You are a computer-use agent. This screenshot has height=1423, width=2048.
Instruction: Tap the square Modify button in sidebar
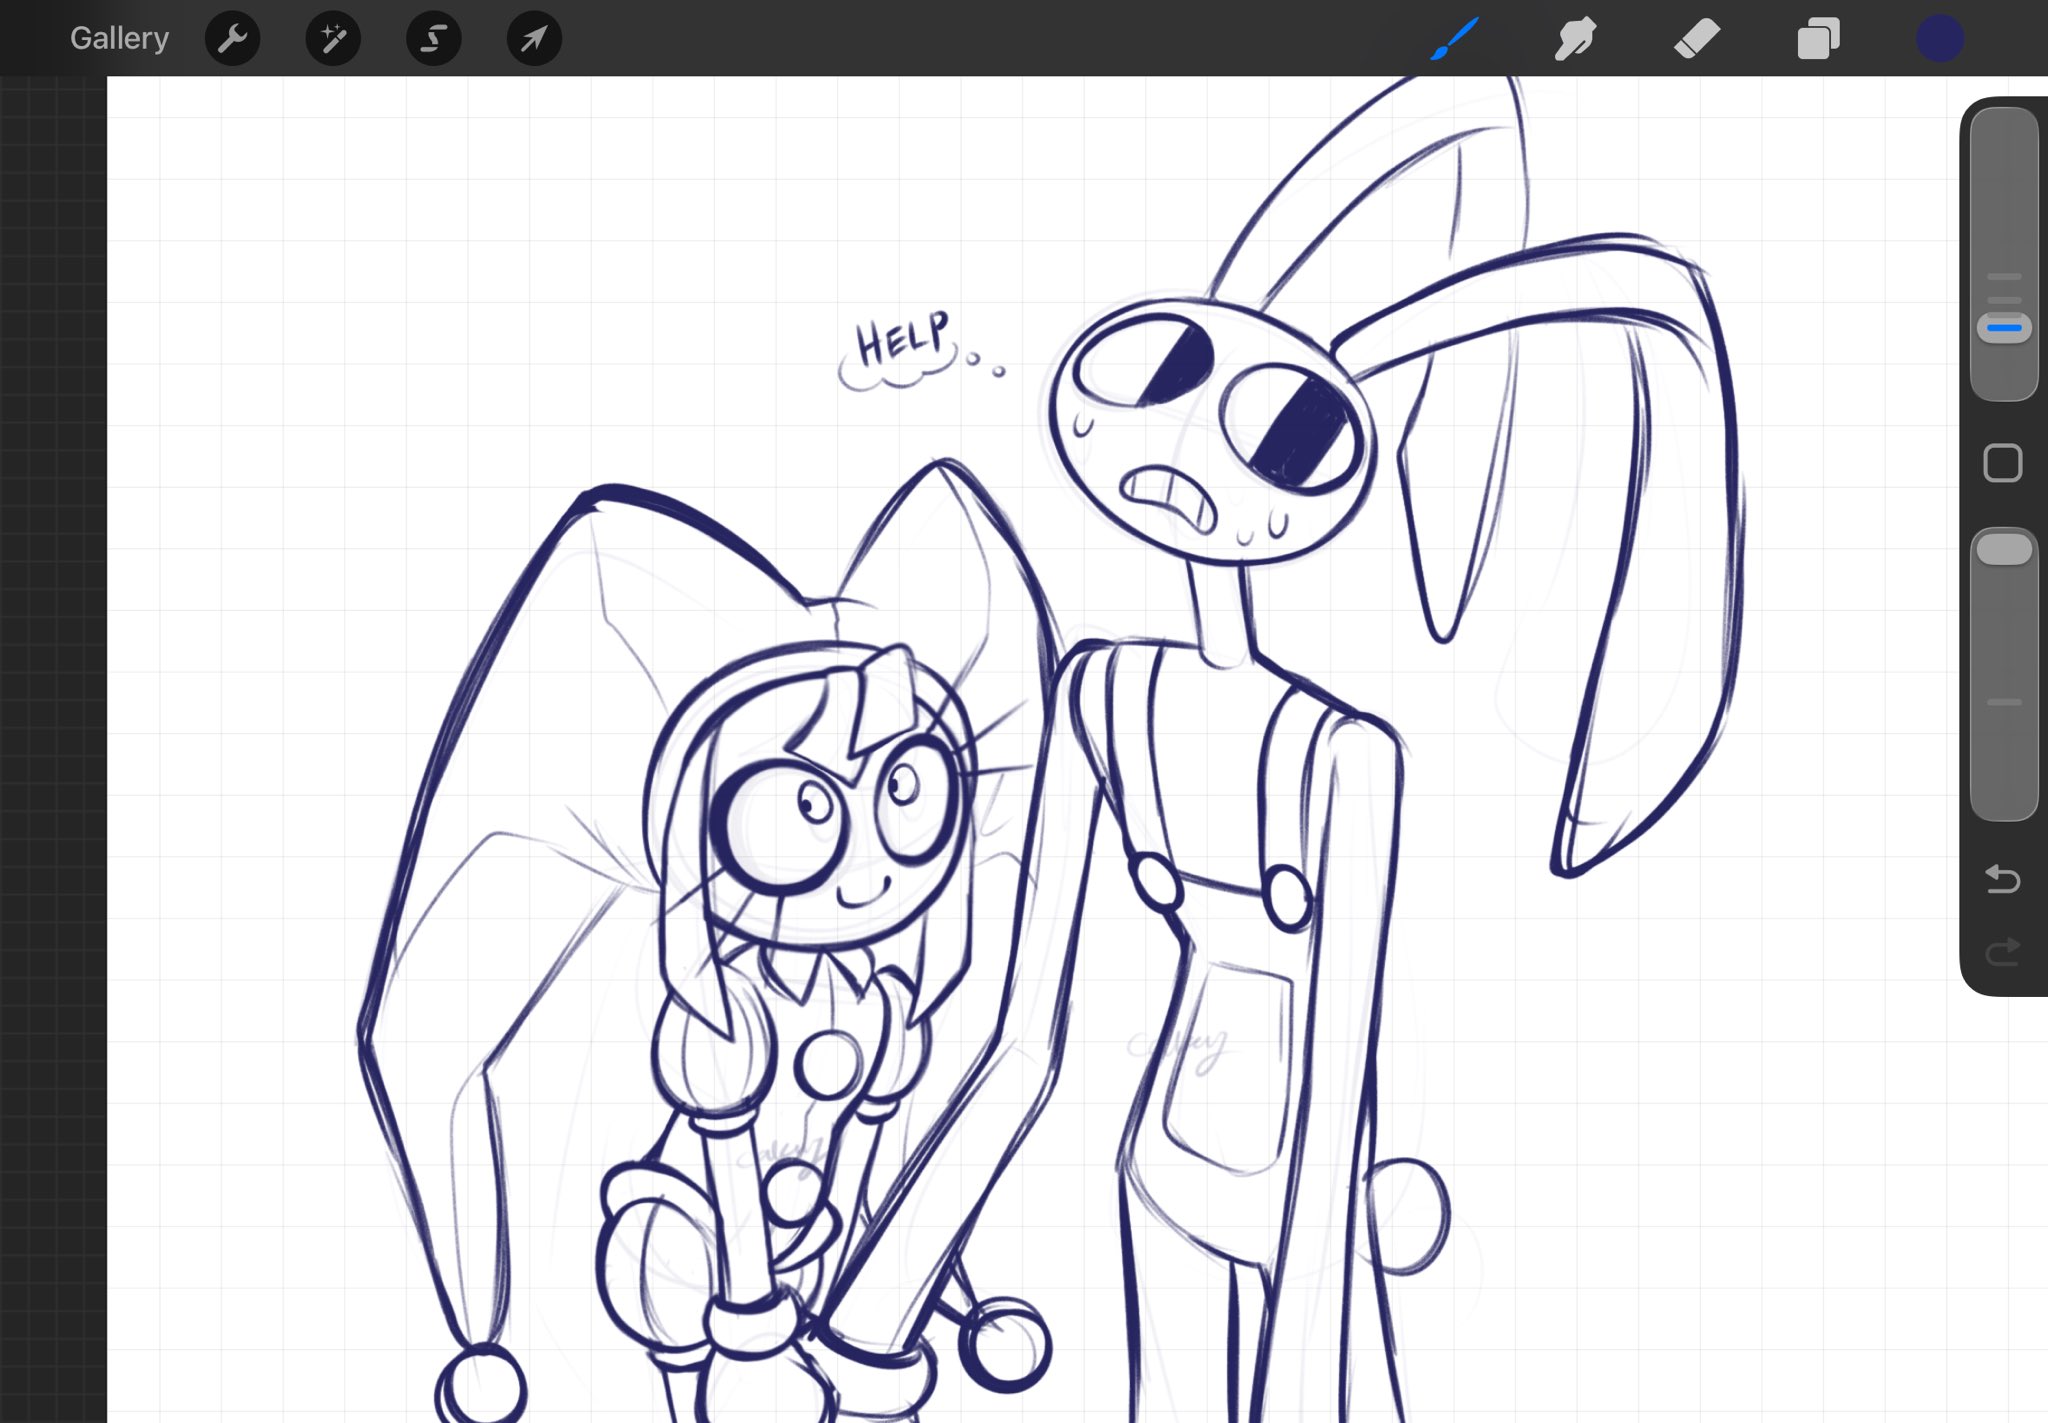point(2003,463)
